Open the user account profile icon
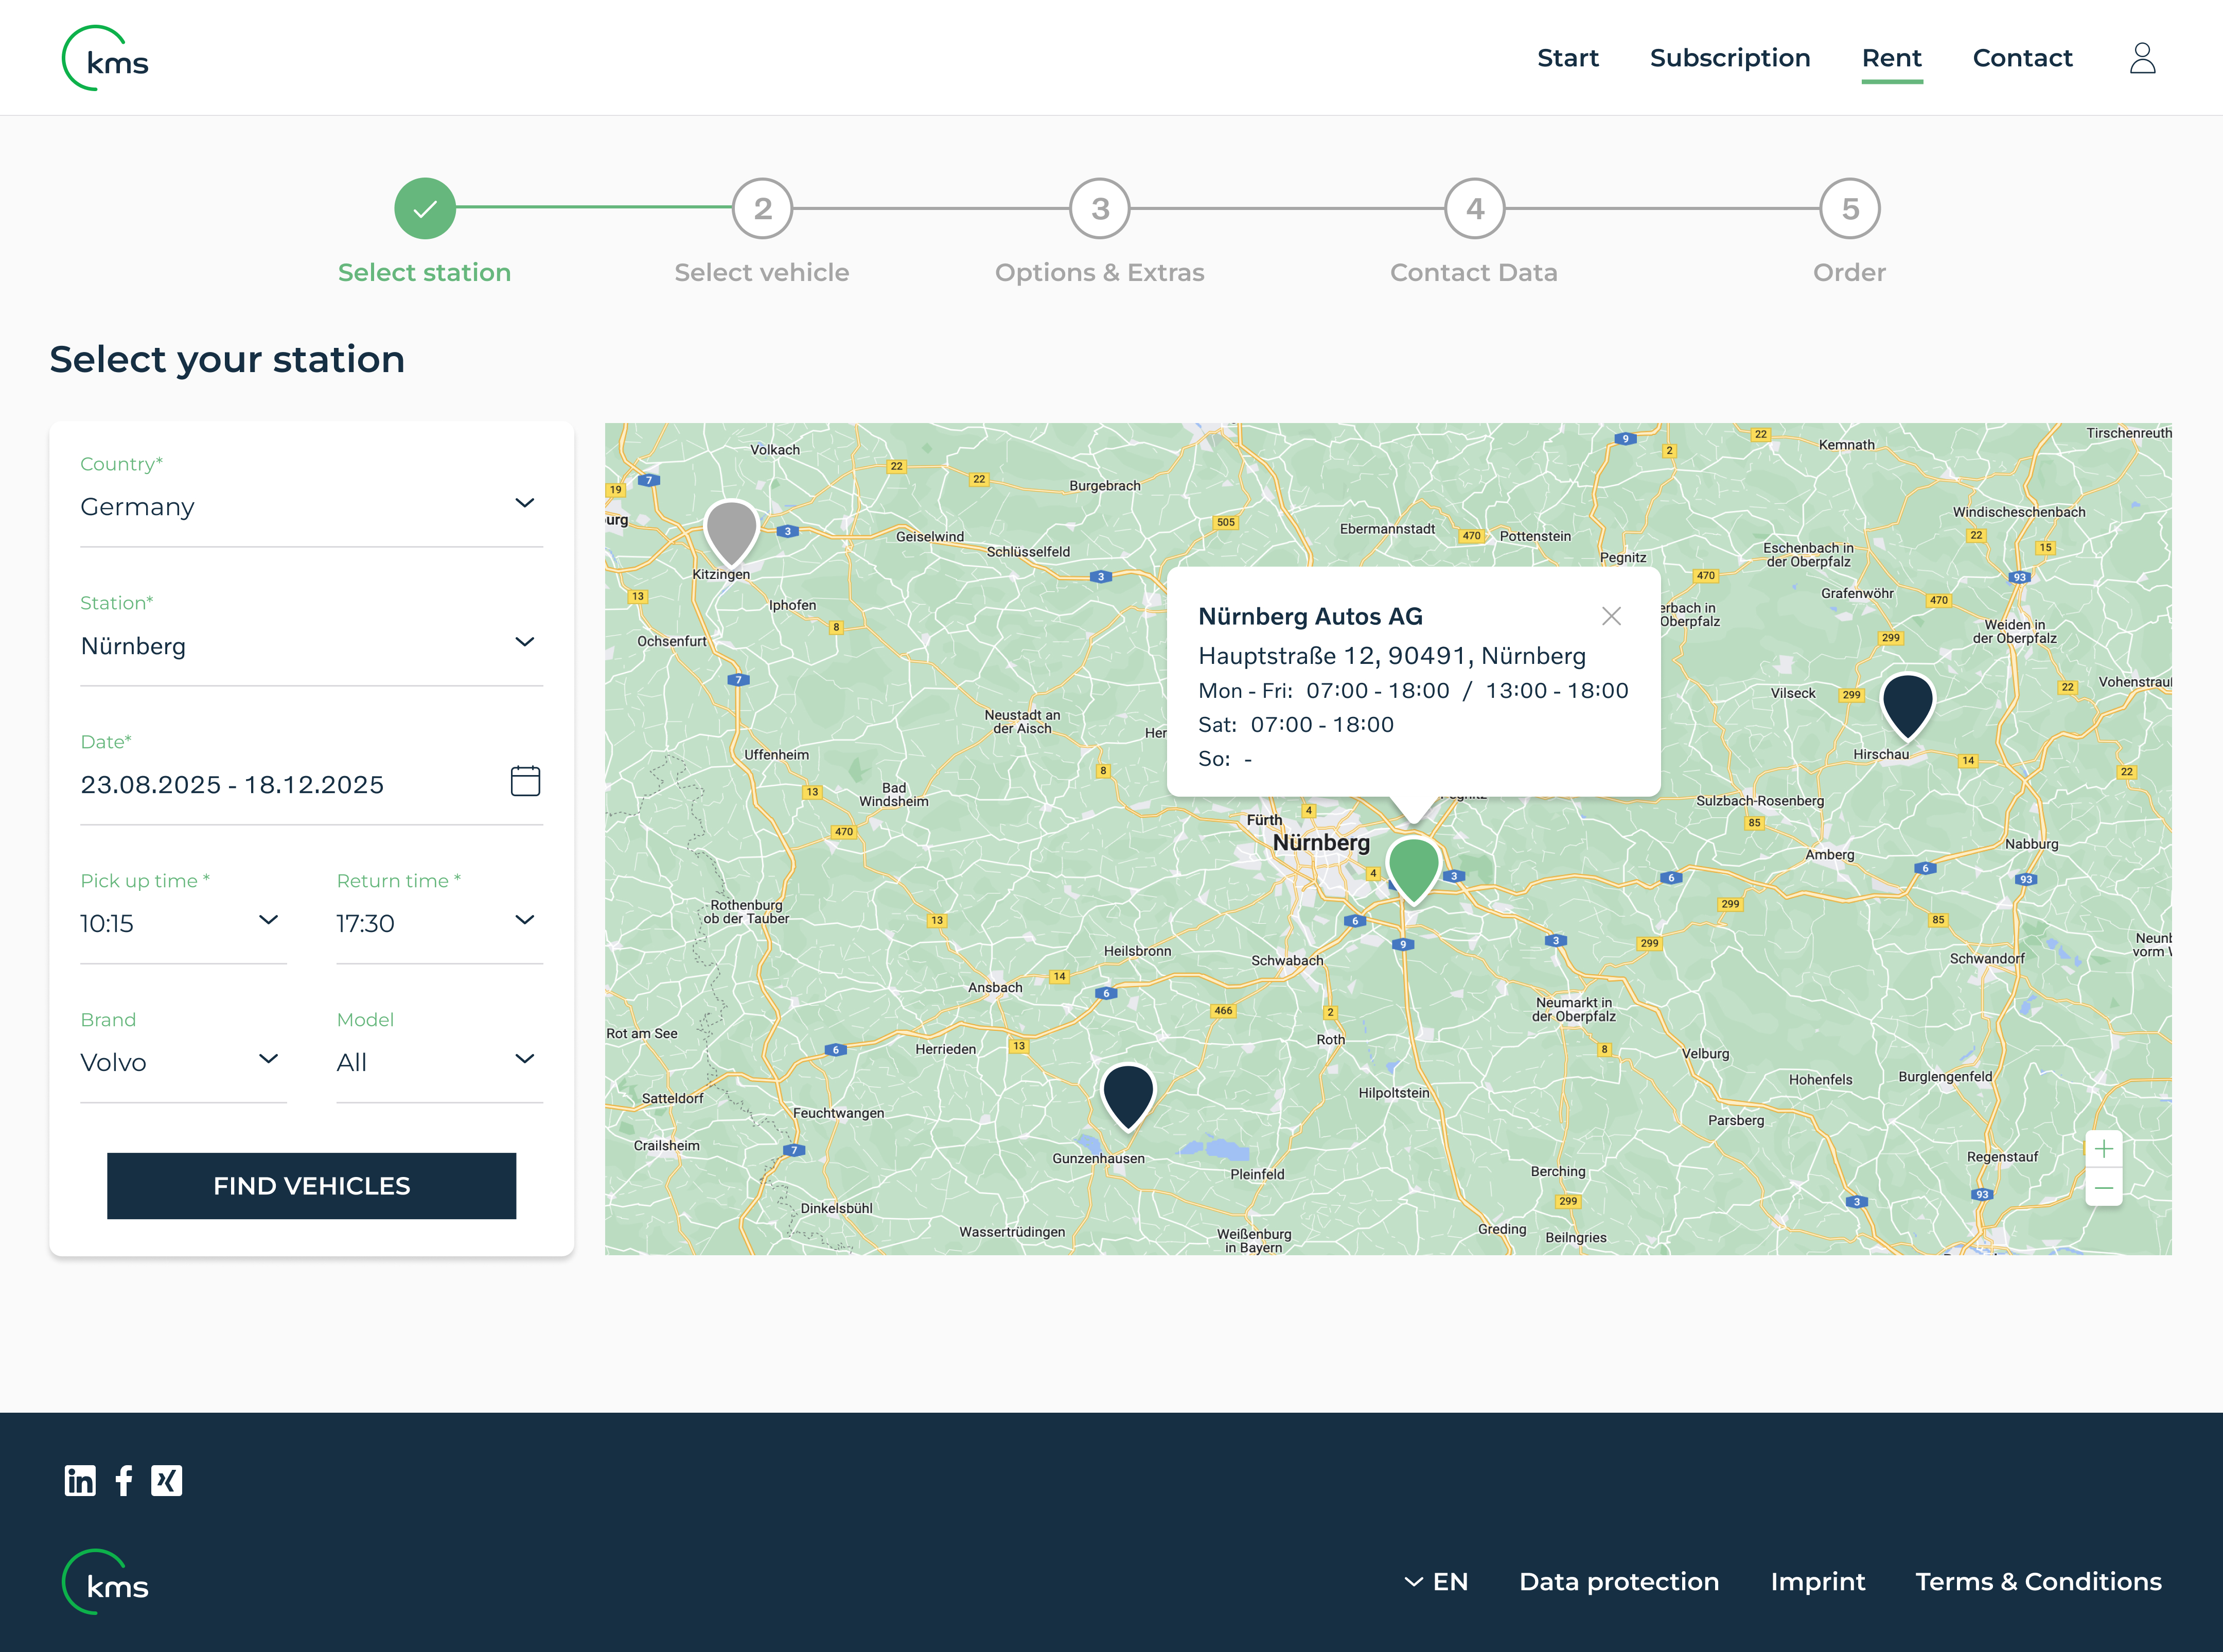Viewport: 2223px width, 1652px height. tap(2142, 58)
